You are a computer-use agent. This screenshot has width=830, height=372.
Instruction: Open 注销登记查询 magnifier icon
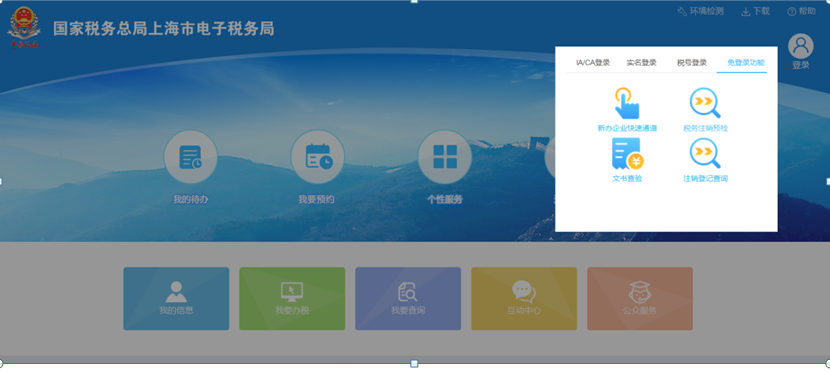pos(705,153)
